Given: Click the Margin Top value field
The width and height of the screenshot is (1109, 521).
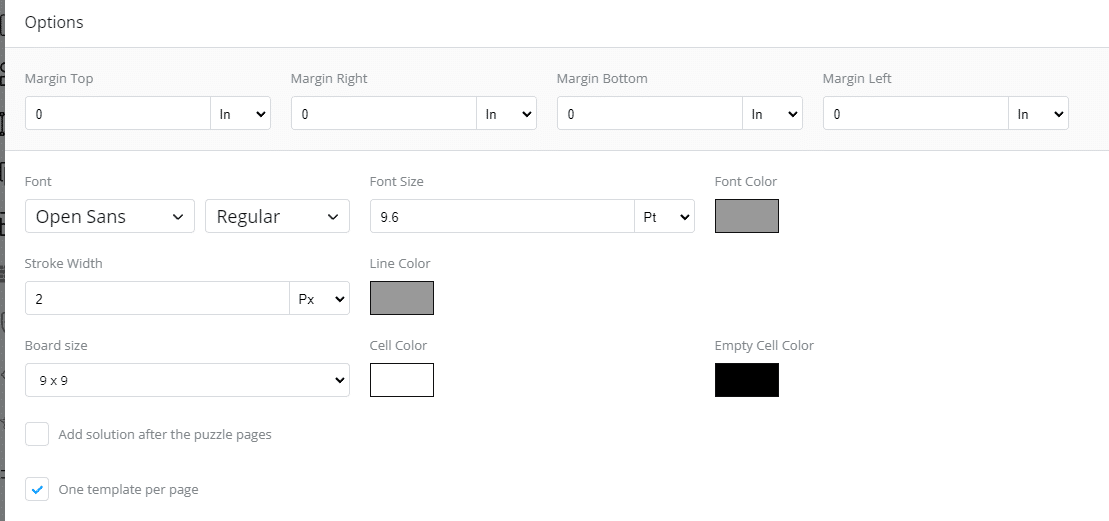Looking at the screenshot, I should (118, 113).
